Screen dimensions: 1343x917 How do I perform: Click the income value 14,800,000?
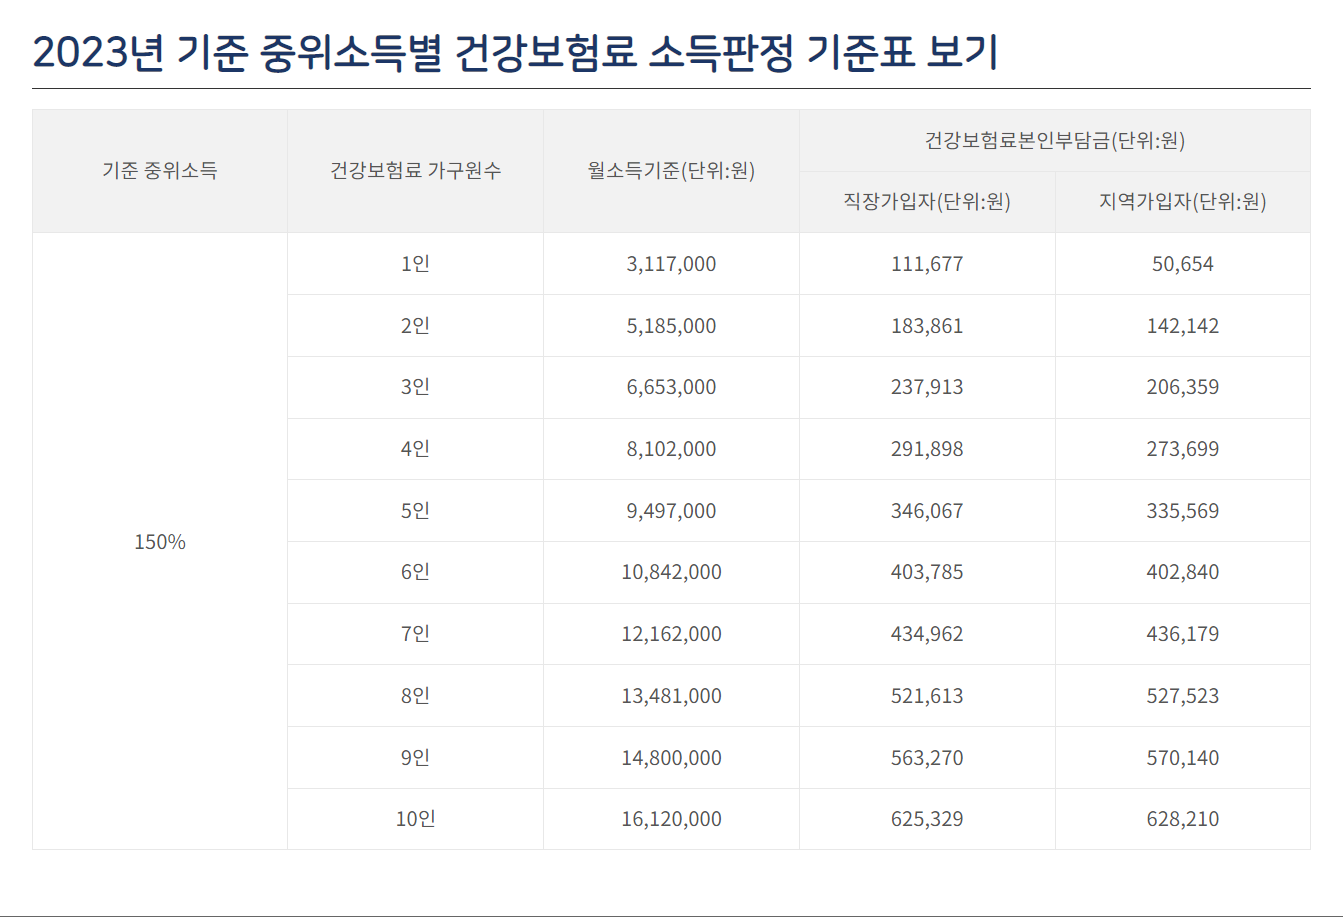[x=671, y=758]
